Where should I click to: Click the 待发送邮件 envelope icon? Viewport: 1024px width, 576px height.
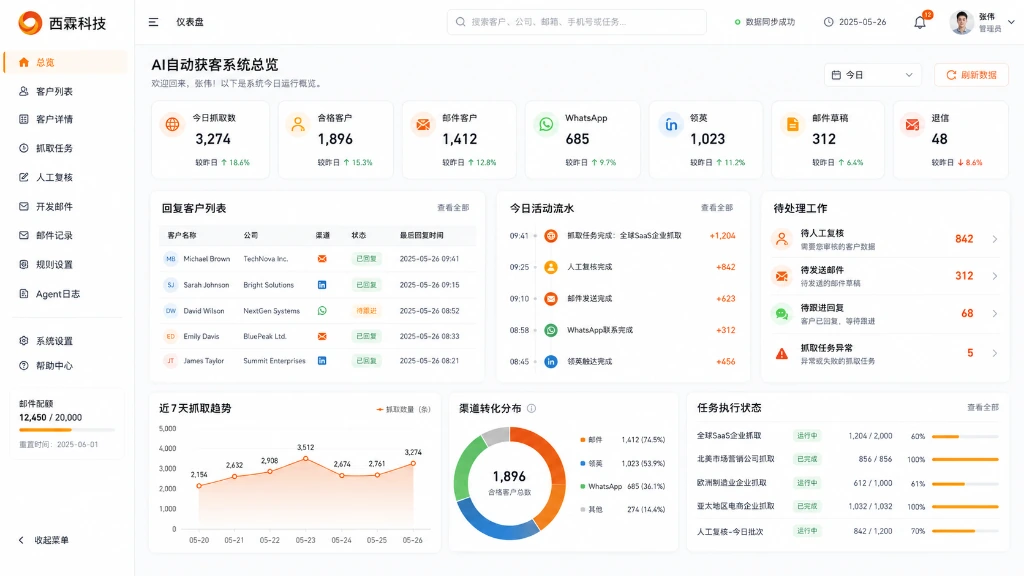(x=782, y=276)
